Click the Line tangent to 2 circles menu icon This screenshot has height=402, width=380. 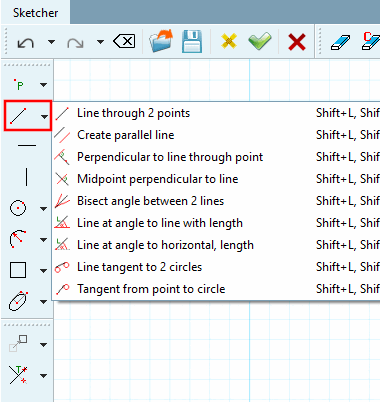(62, 267)
